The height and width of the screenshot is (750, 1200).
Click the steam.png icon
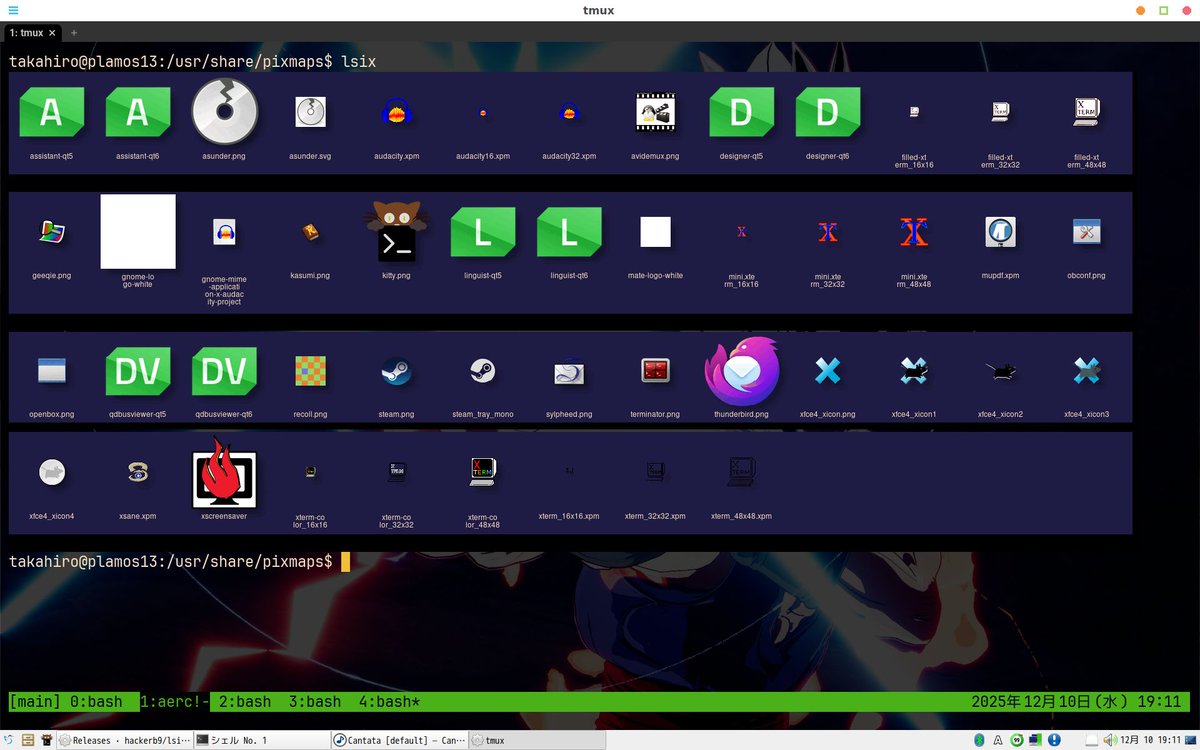(x=396, y=371)
